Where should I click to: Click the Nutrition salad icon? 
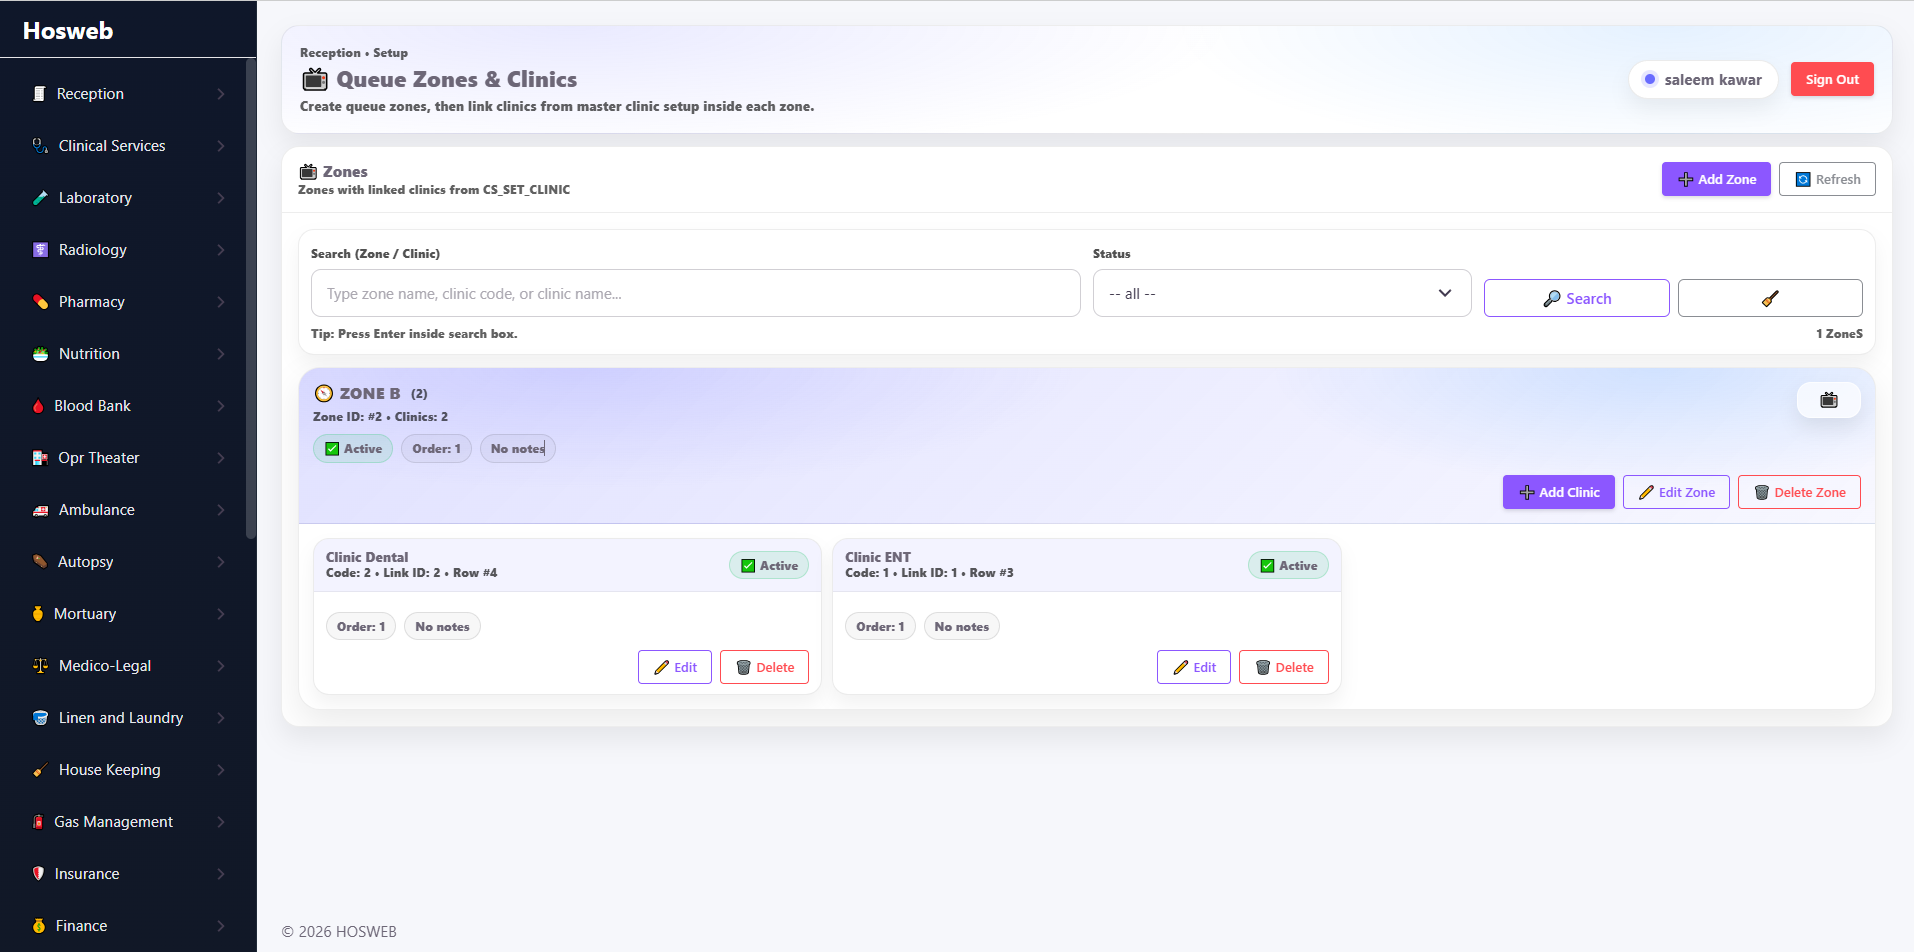40,354
